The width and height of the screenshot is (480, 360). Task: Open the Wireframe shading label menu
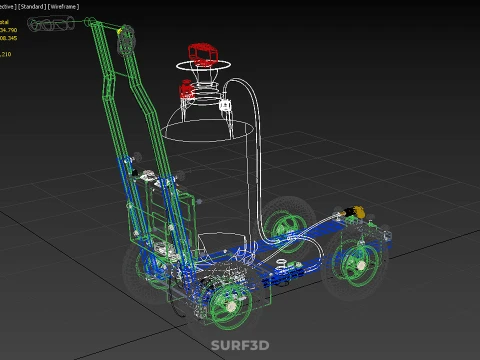click(63, 7)
